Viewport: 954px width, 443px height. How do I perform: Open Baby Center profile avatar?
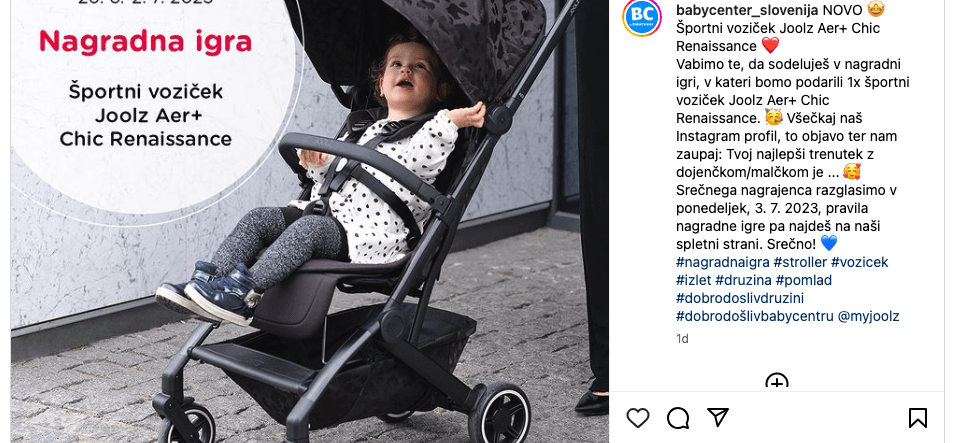[x=641, y=18]
